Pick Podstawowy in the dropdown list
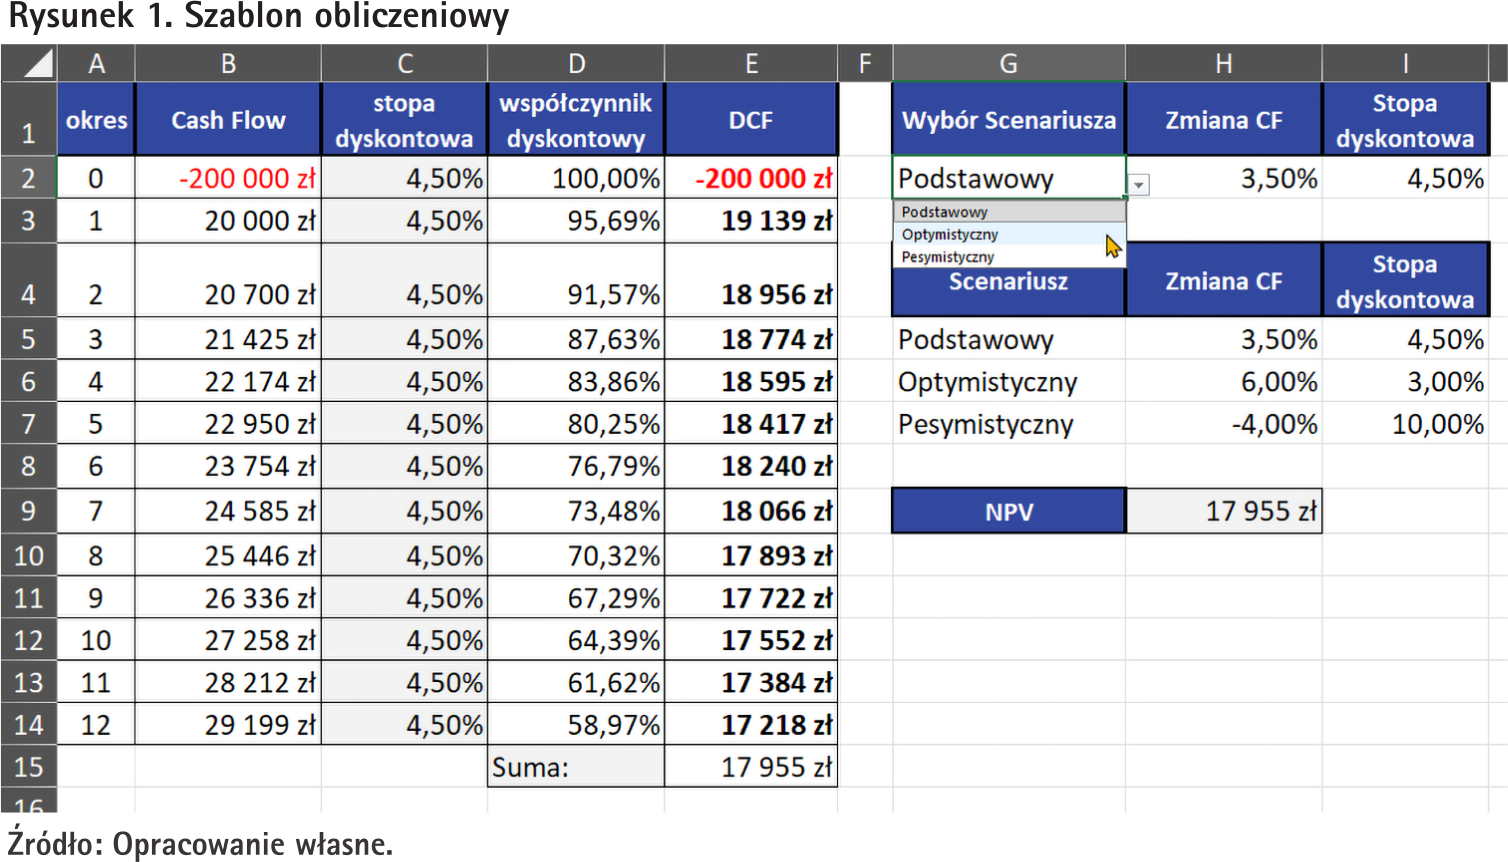Image resolution: width=1508 pixels, height=862 pixels. point(945,212)
